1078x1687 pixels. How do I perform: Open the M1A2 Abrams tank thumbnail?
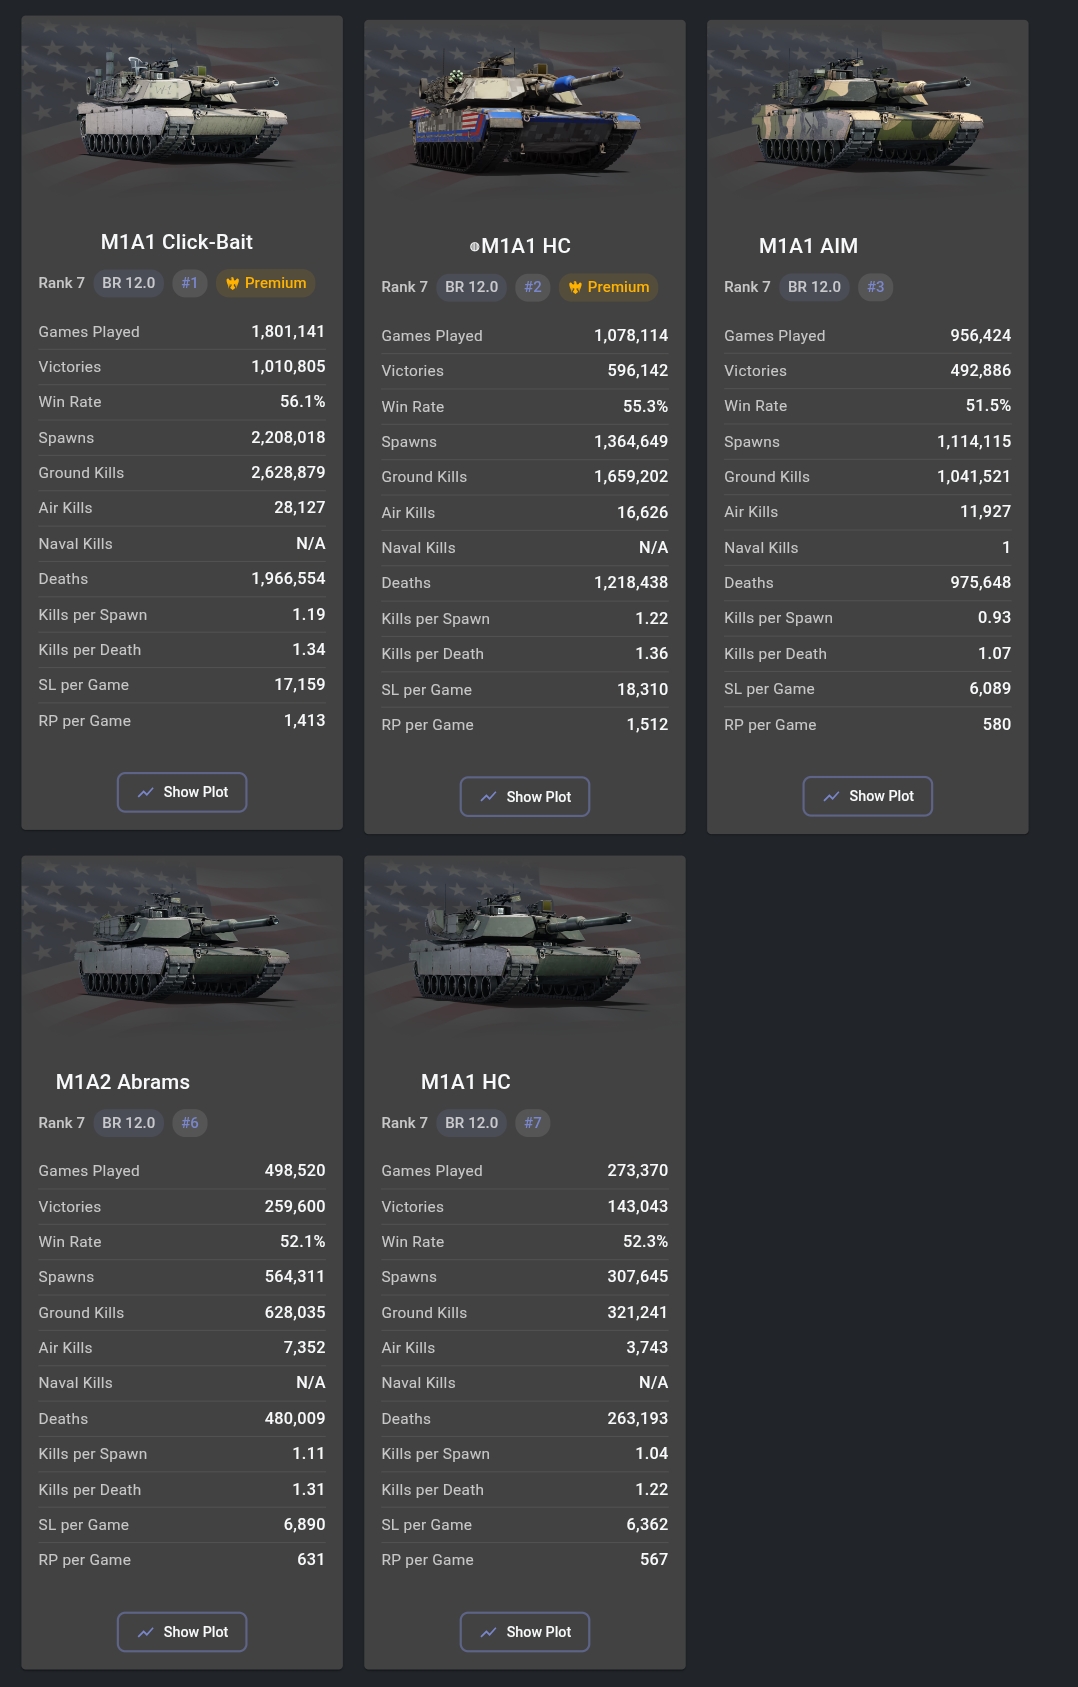click(182, 948)
